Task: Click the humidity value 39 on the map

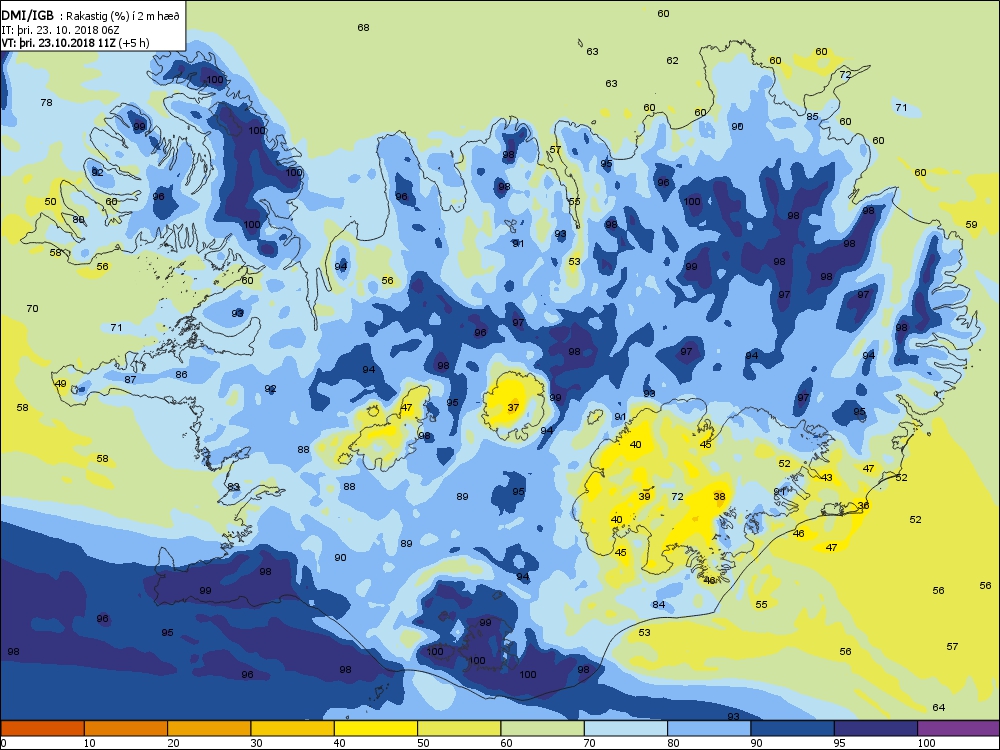Action: click(645, 496)
